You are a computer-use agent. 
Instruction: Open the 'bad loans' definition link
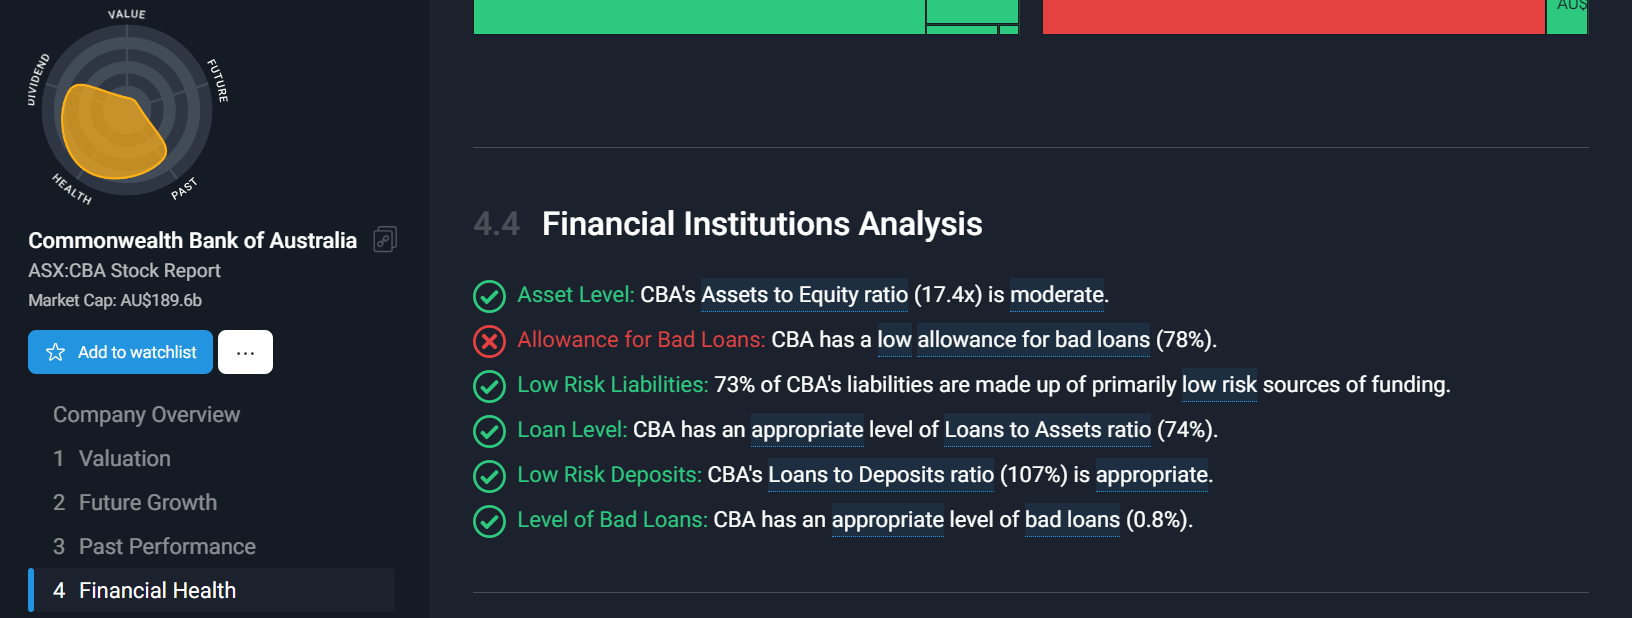(x=1072, y=520)
